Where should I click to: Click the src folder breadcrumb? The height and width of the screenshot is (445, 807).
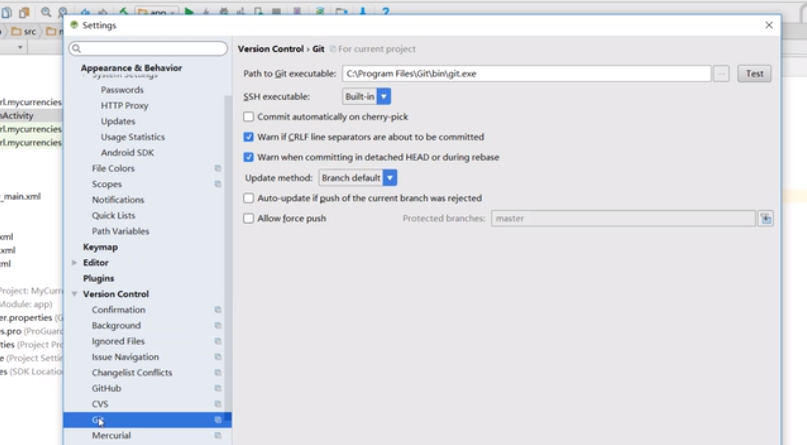[24, 32]
